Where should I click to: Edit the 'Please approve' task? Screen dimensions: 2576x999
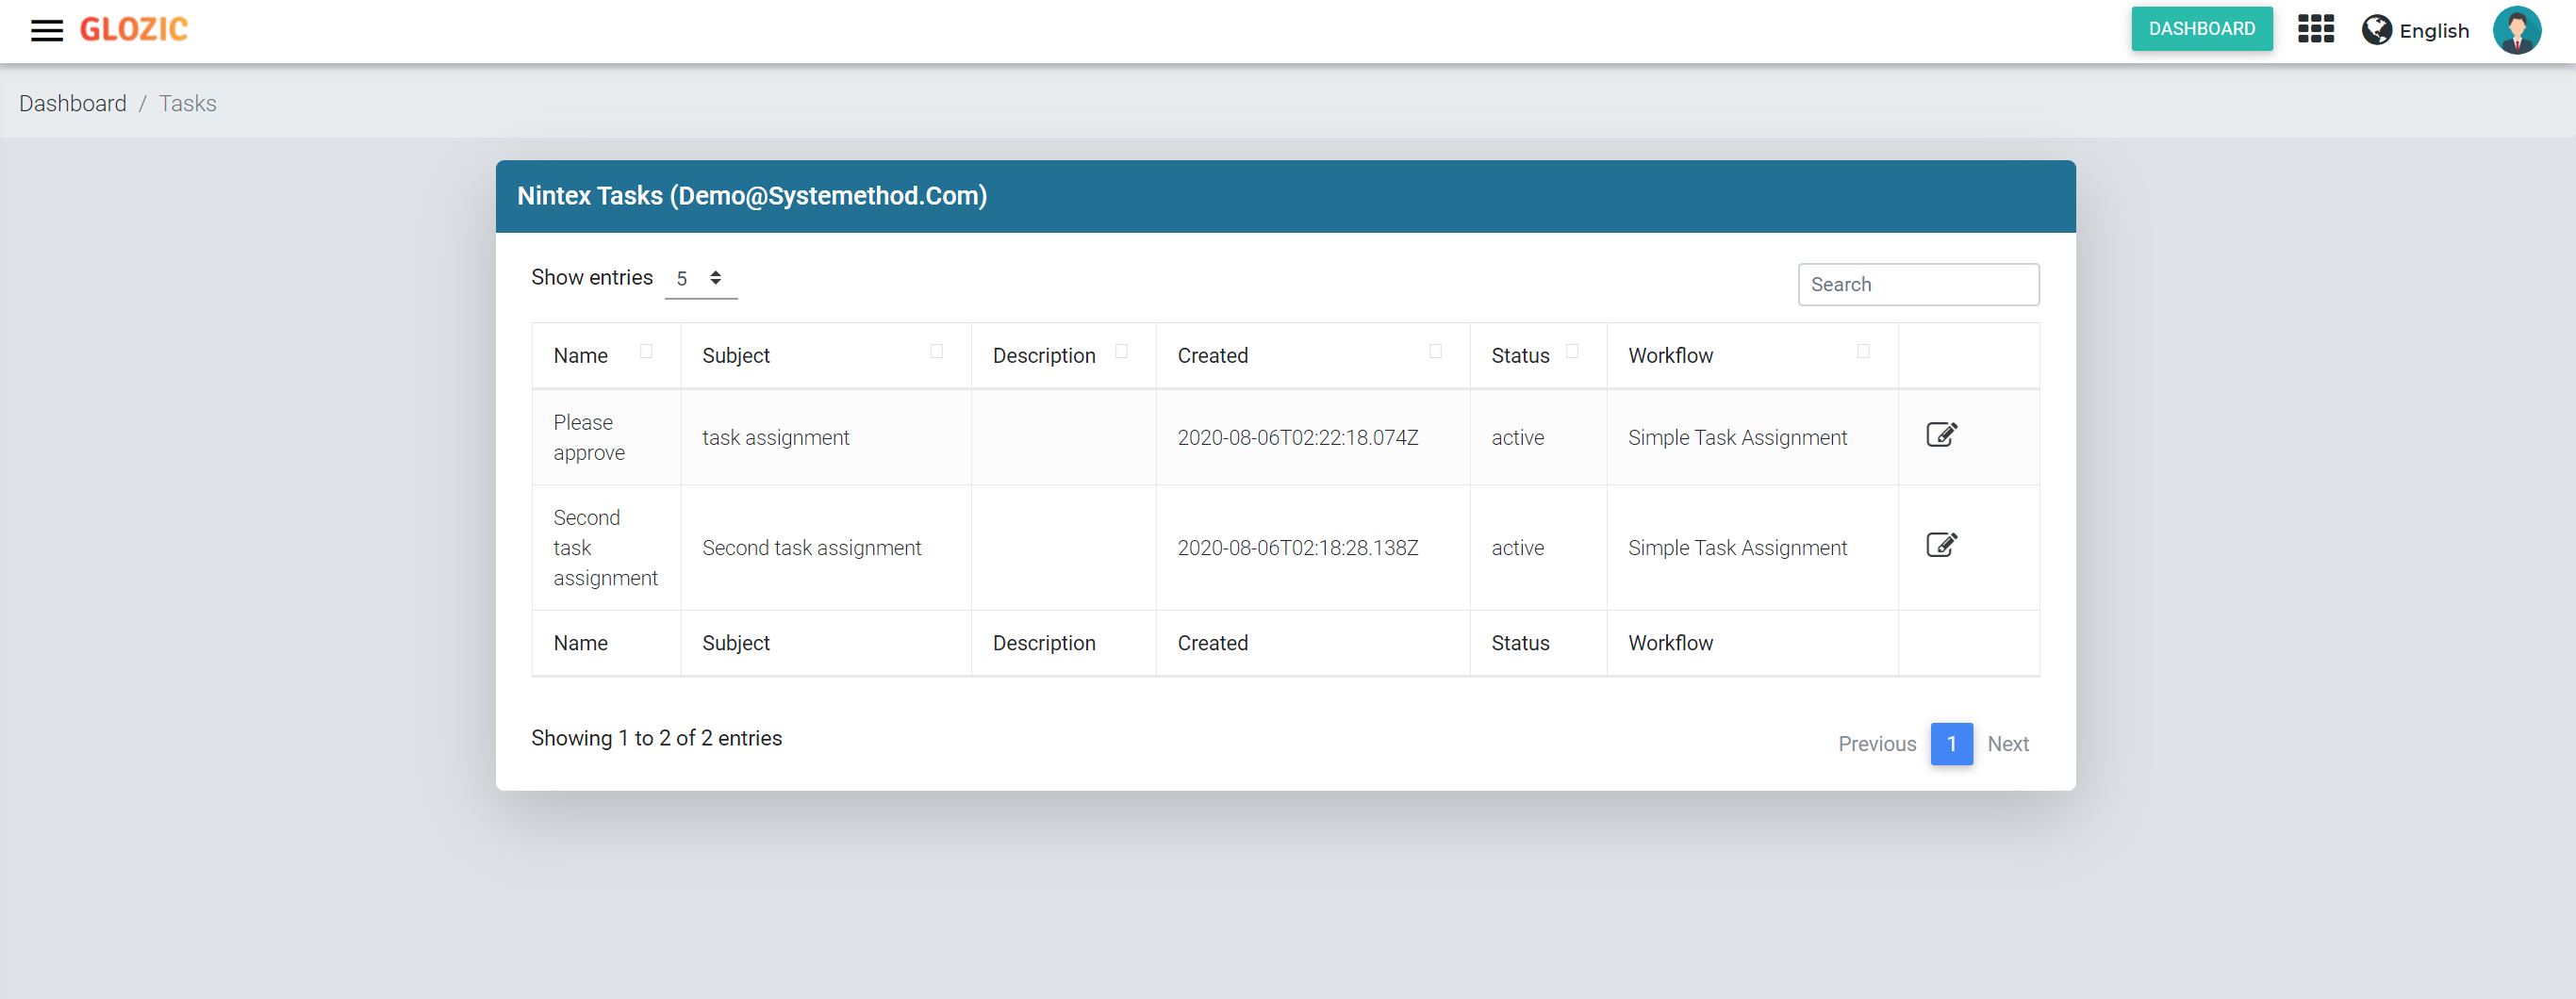[1941, 435]
